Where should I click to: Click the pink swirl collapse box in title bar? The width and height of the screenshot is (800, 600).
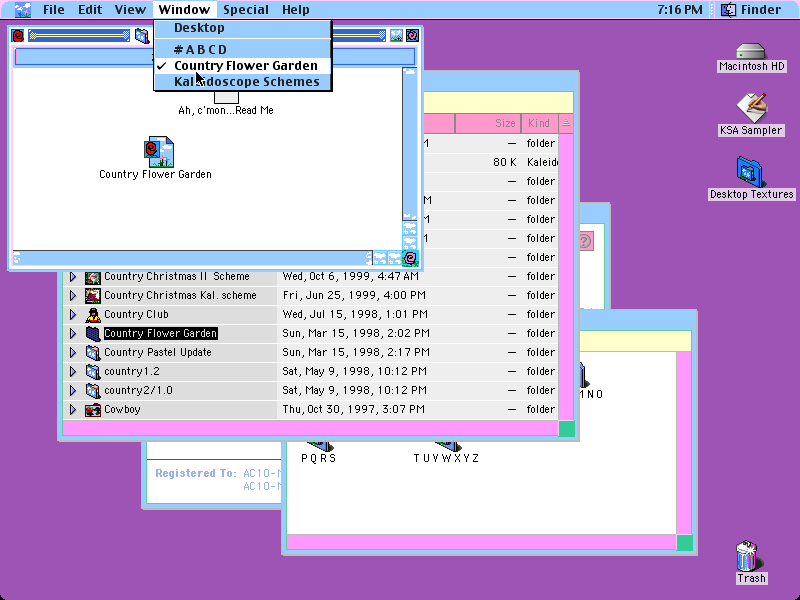[412, 36]
